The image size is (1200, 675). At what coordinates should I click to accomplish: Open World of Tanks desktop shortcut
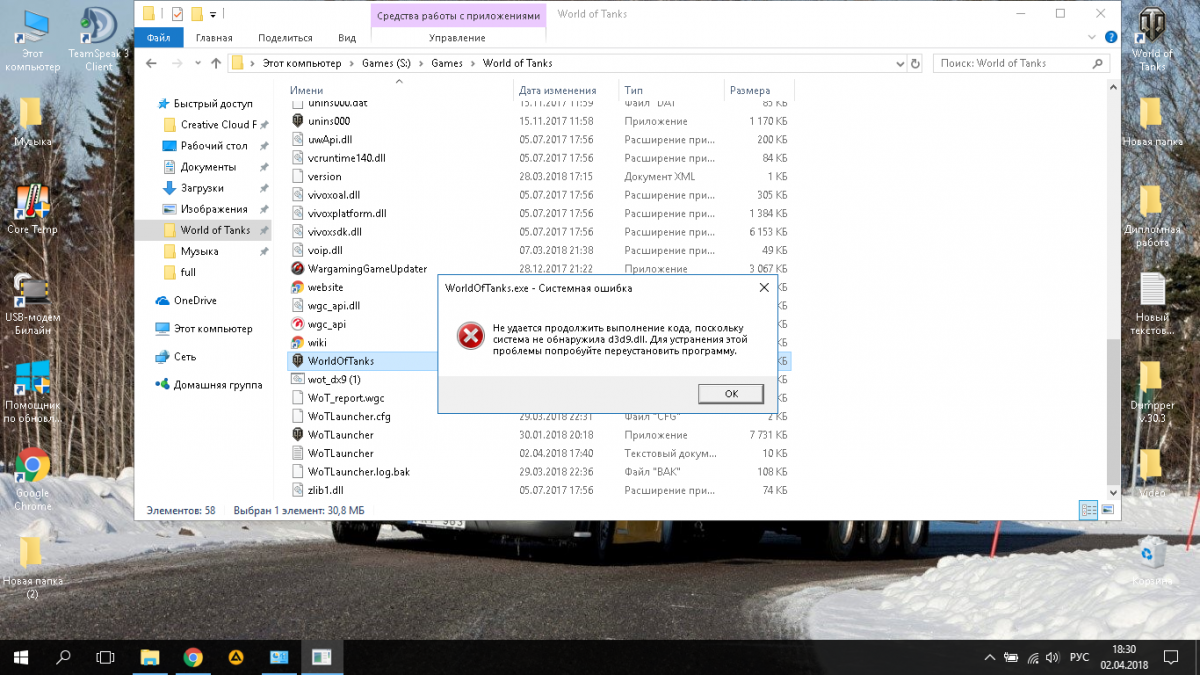coord(1151,28)
